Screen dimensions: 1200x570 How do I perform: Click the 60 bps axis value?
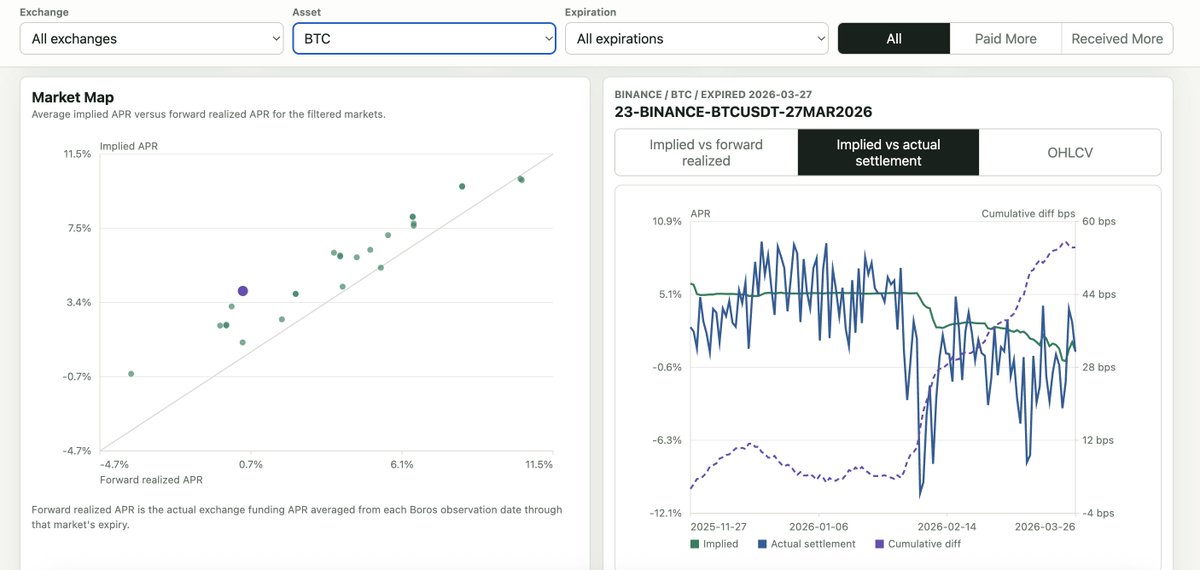[x=1099, y=221]
